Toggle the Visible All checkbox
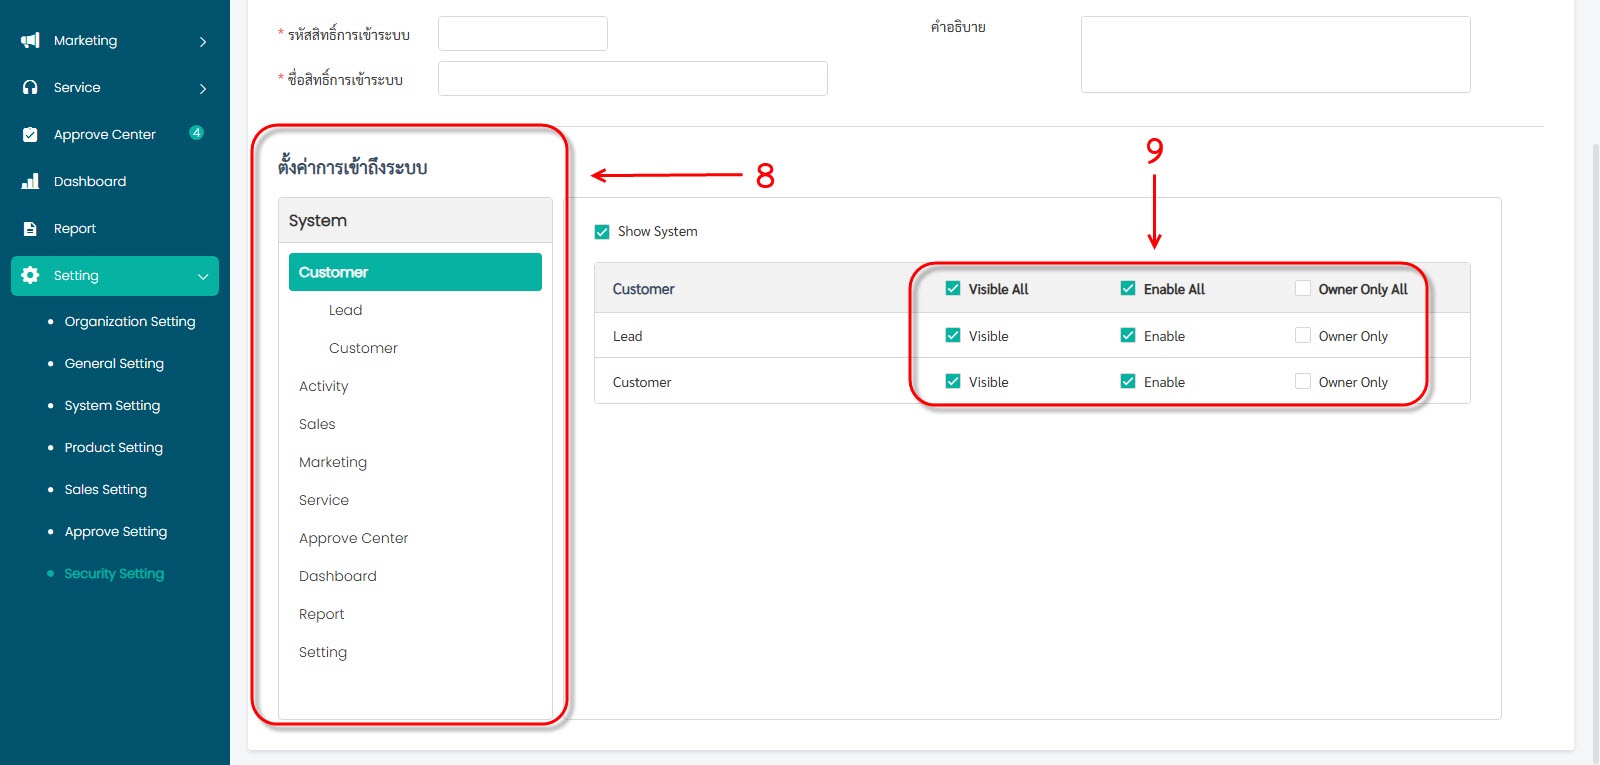This screenshot has height=765, width=1600. point(953,289)
